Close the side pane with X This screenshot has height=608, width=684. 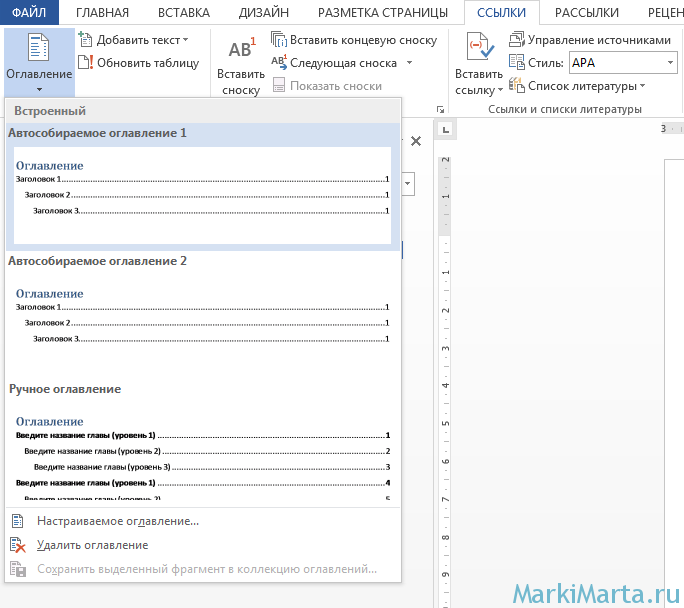pyautogui.click(x=416, y=141)
